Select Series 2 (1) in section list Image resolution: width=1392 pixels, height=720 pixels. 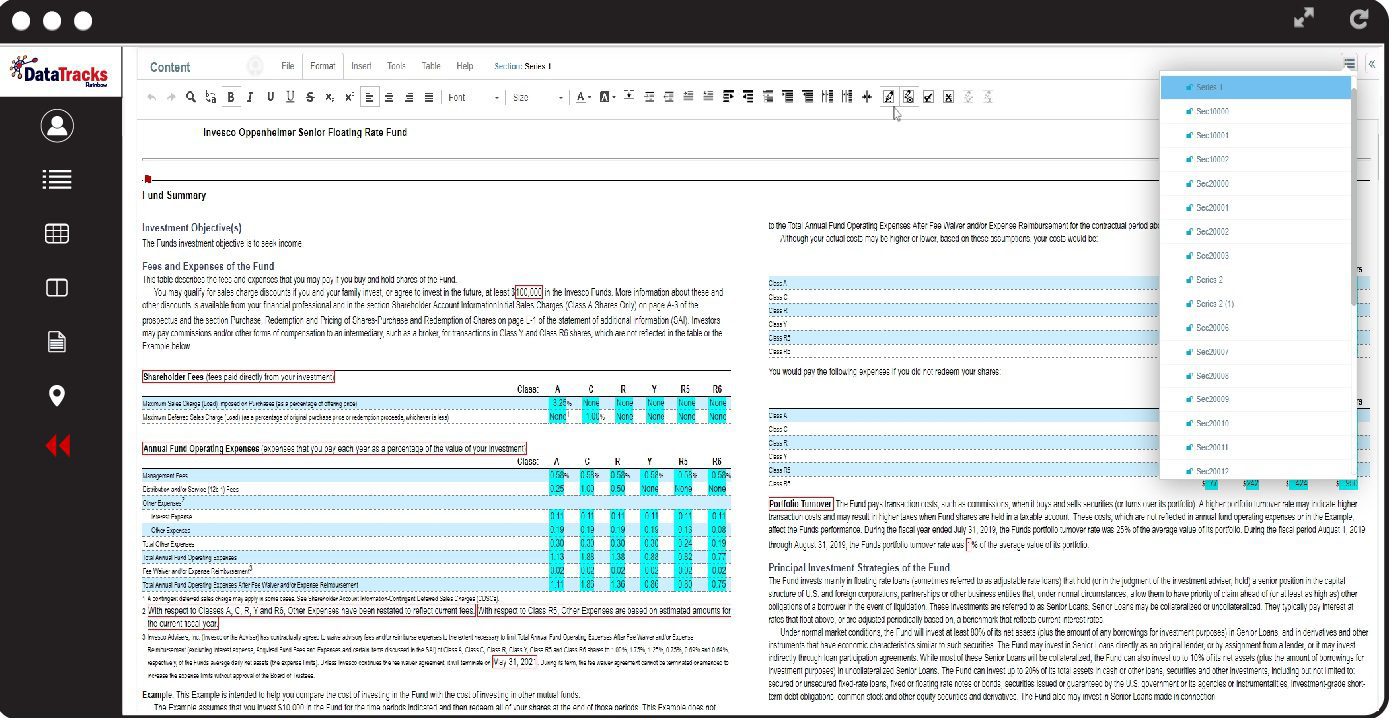pos(1255,304)
